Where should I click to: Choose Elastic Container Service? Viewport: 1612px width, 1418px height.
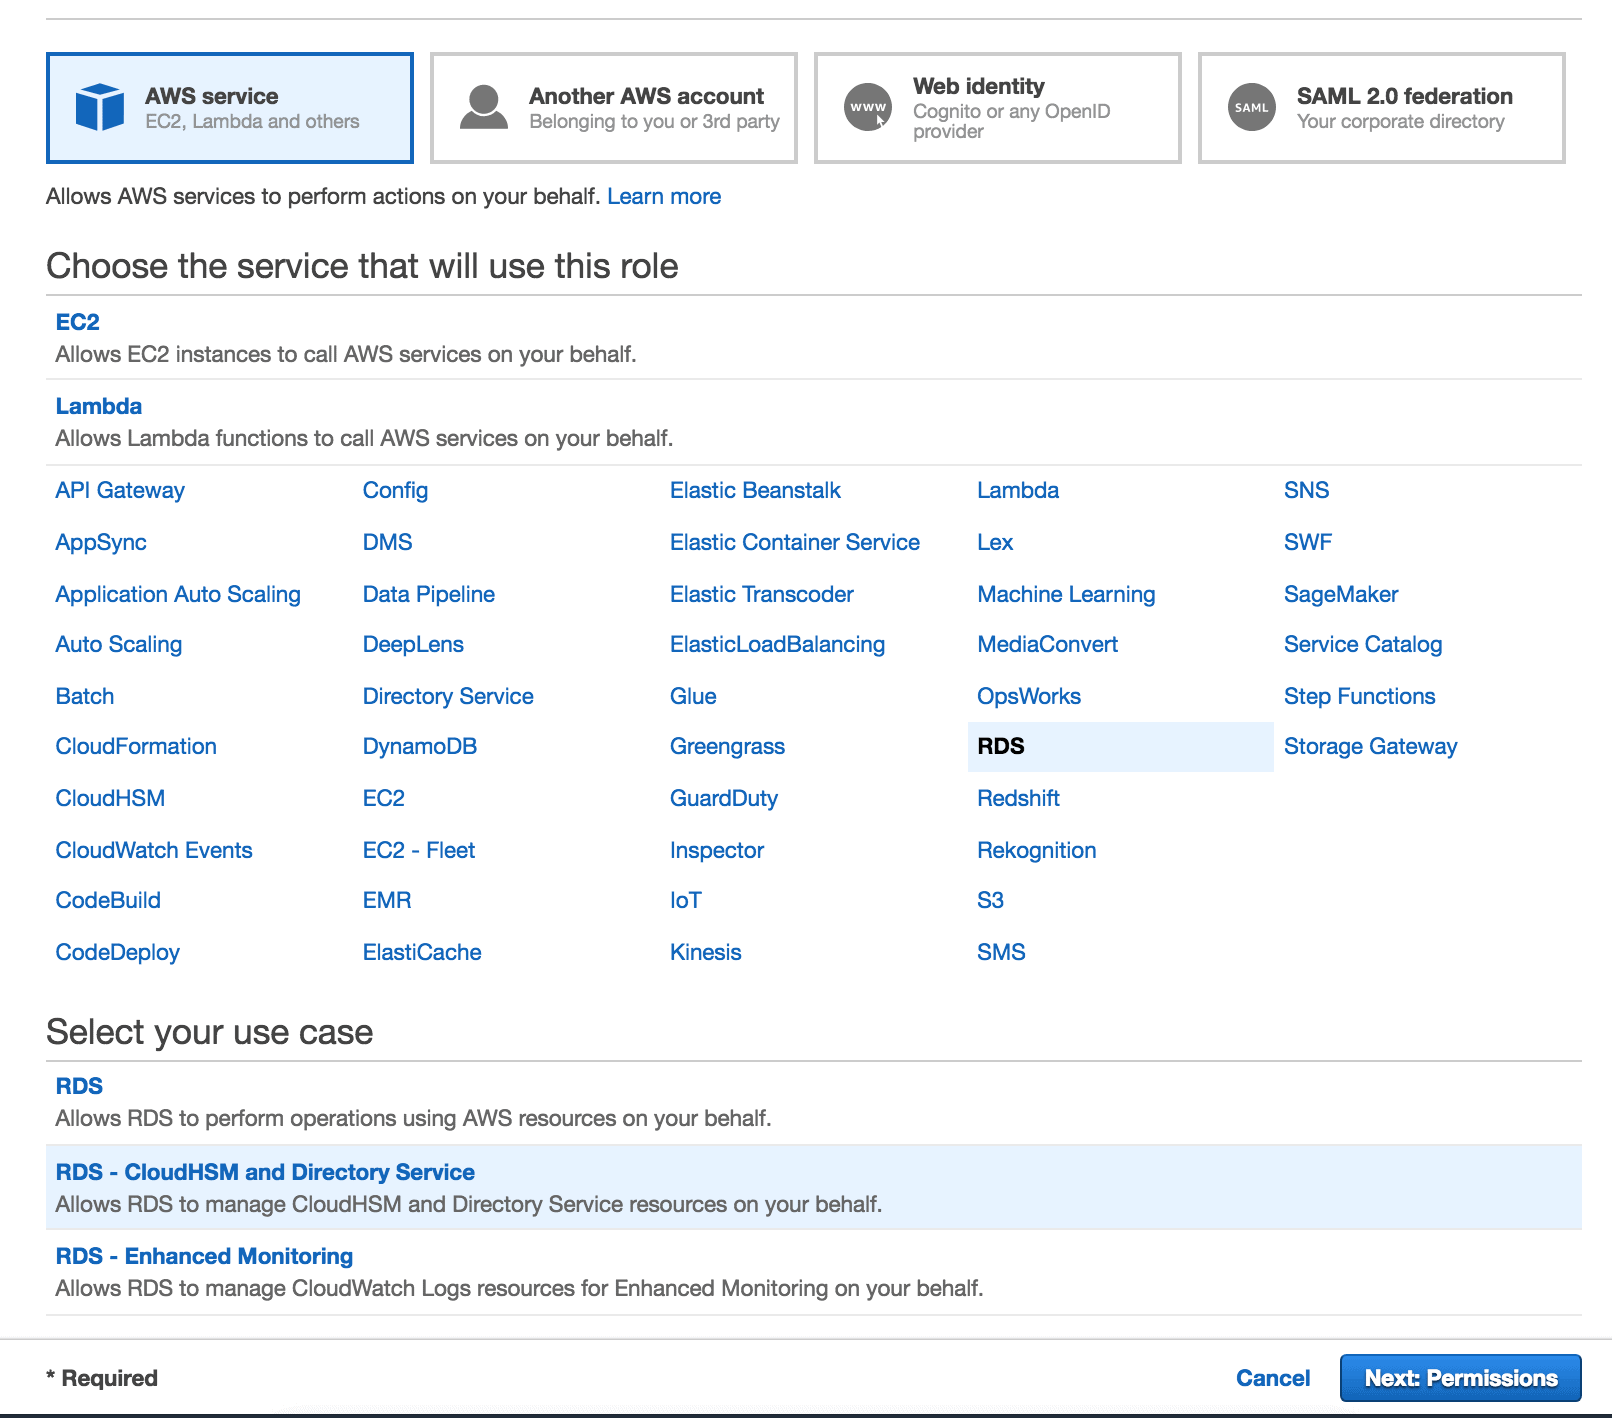(795, 542)
